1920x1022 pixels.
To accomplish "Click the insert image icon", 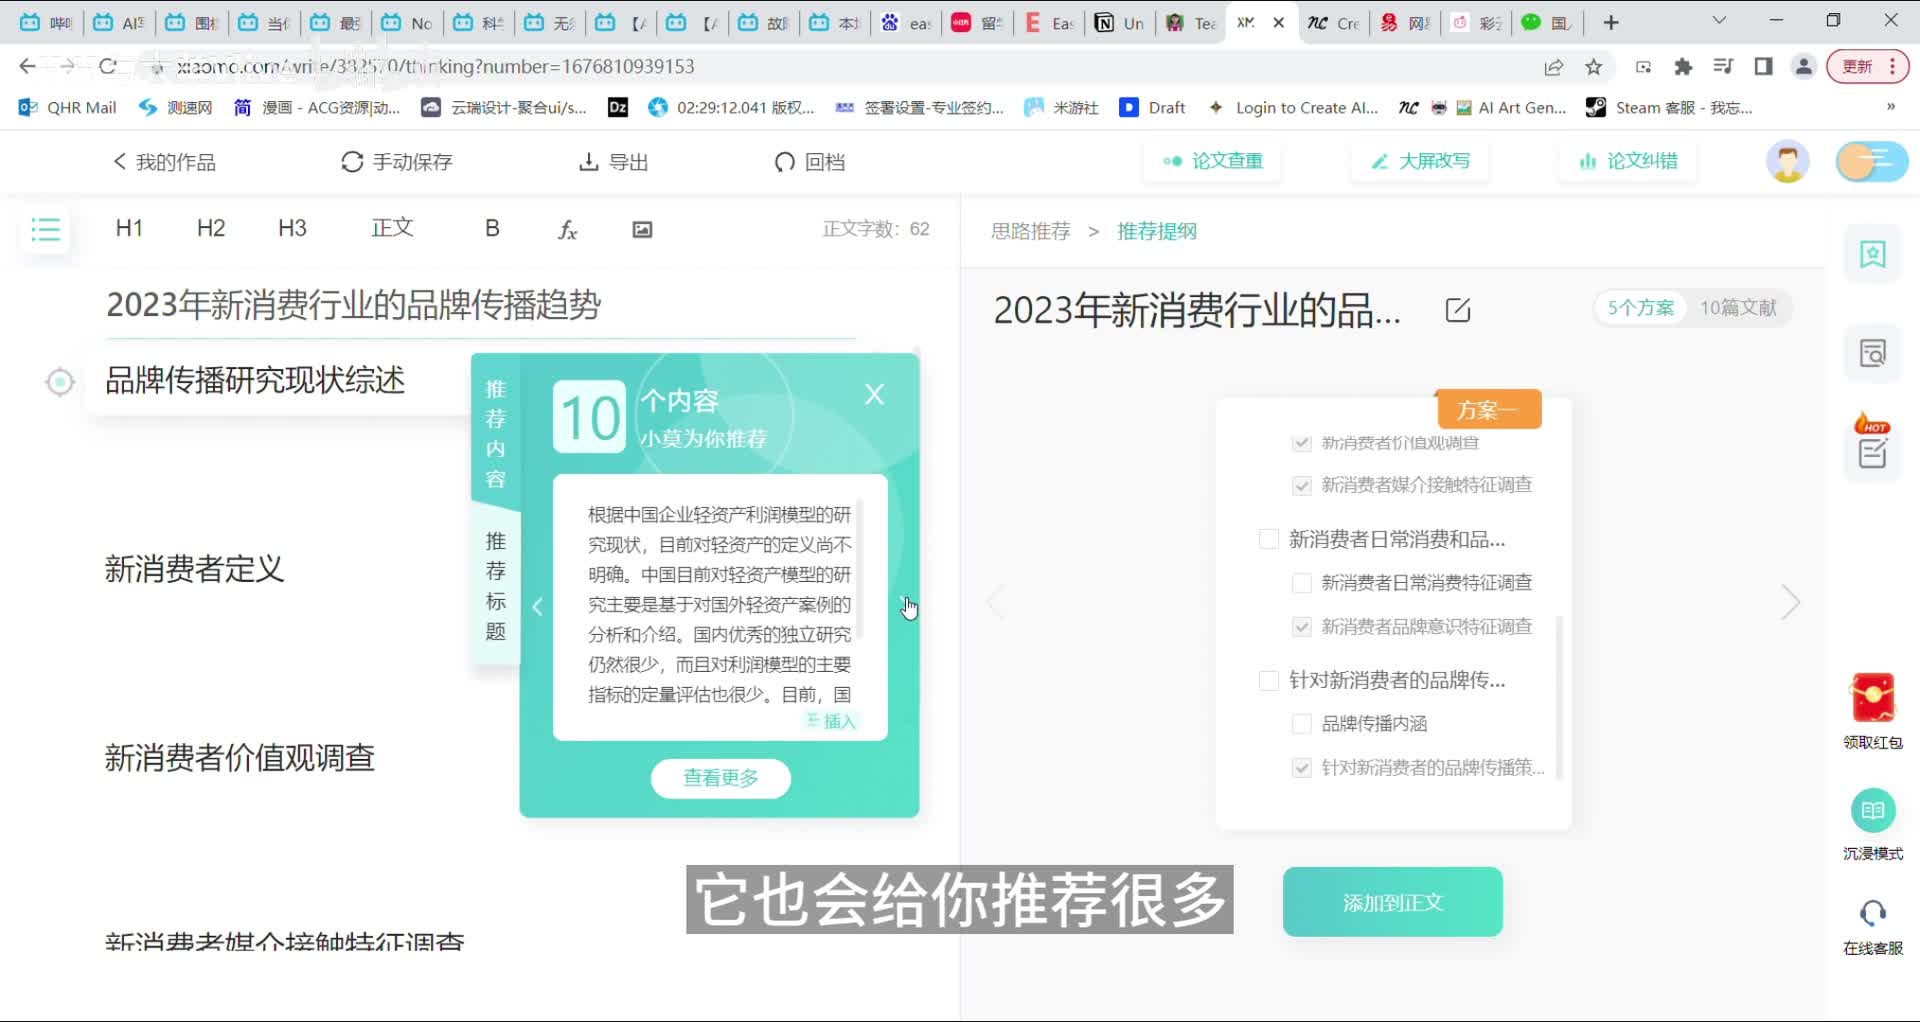I will tap(642, 230).
